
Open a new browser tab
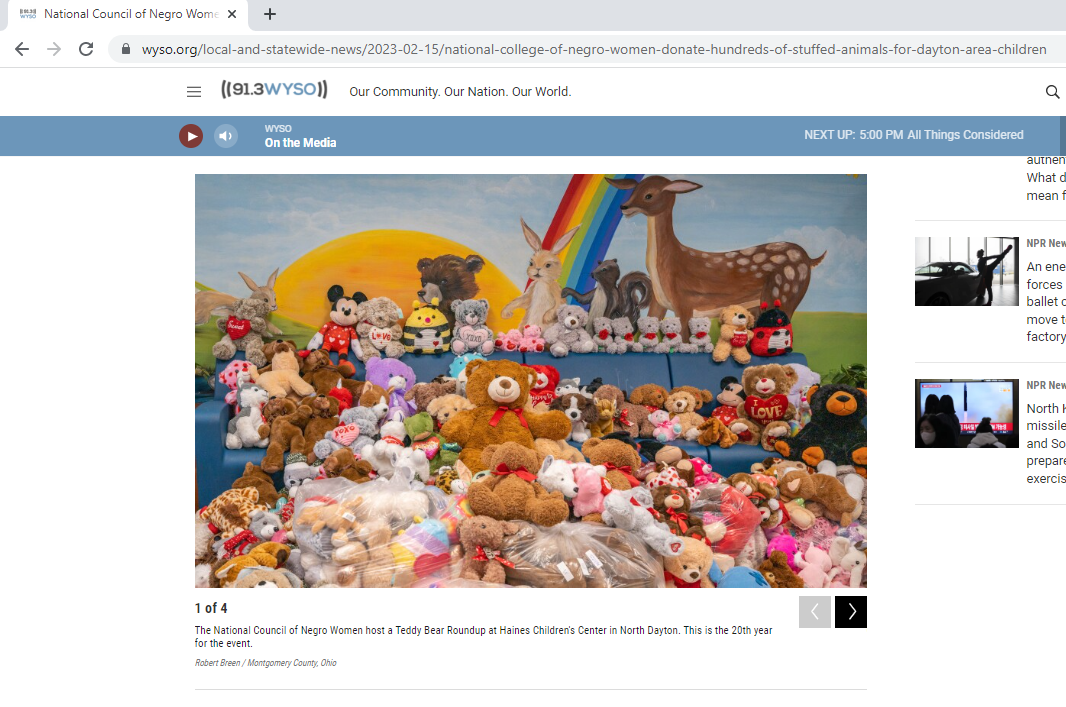[270, 14]
